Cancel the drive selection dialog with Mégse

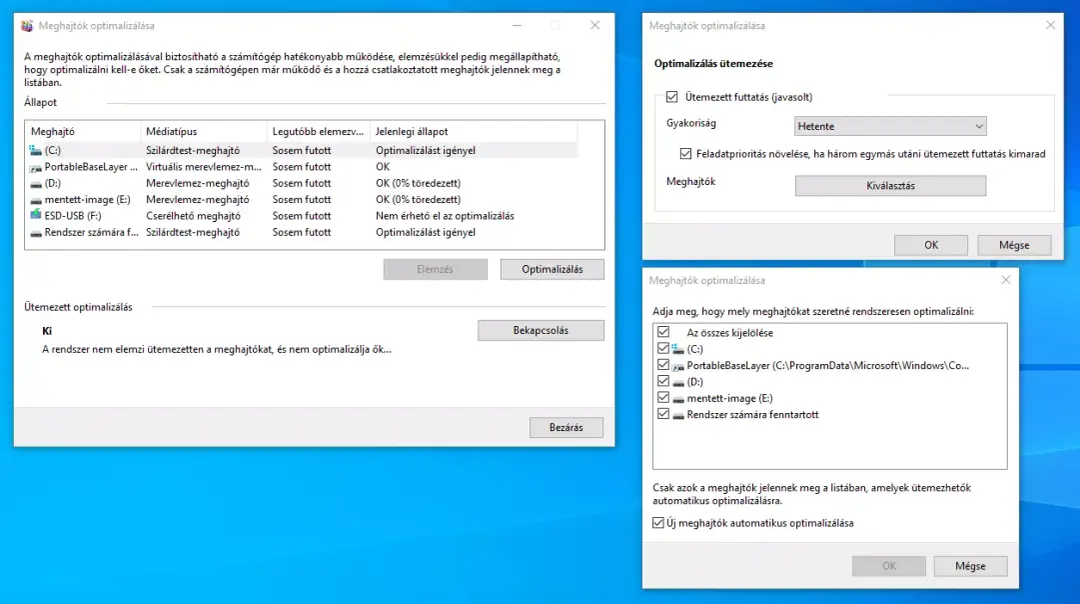[x=970, y=566]
